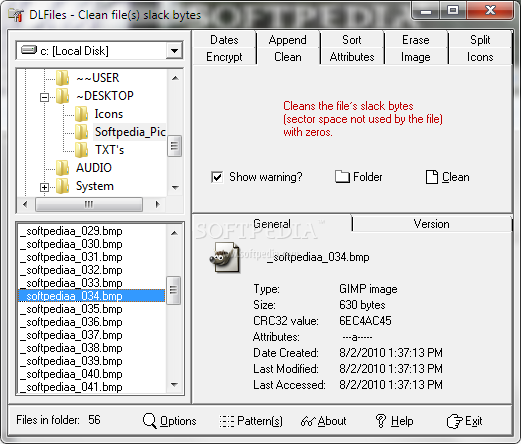
Task: Select file _softpediaa_029.bmp
Action: pos(92,231)
